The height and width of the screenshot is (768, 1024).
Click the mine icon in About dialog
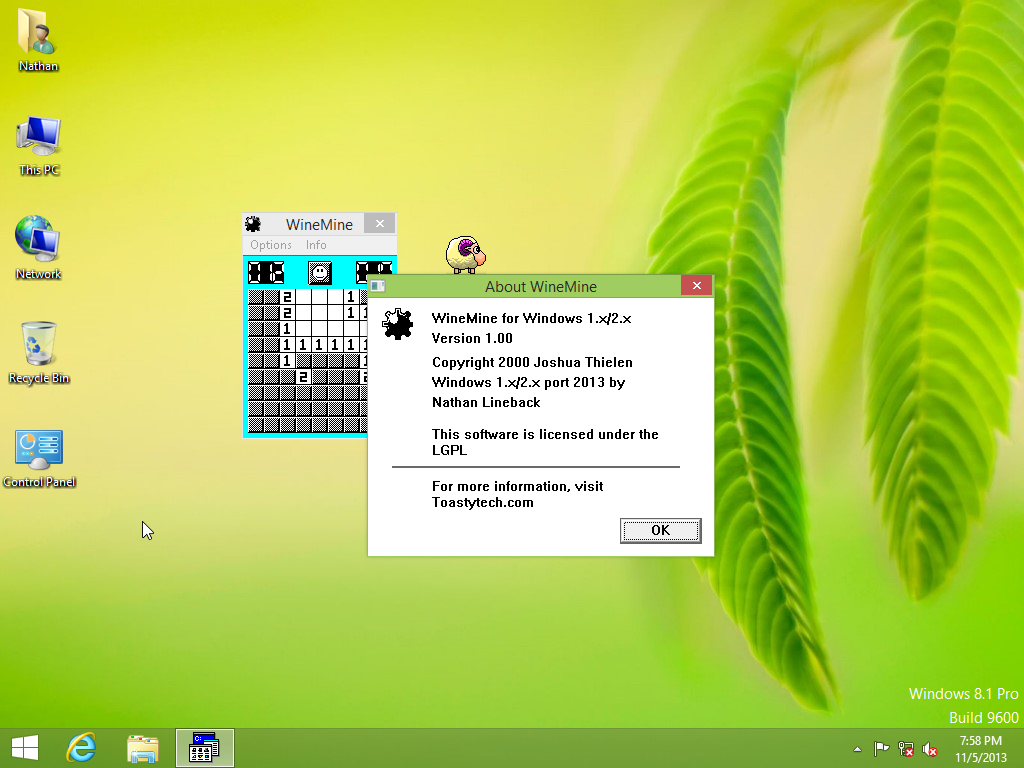click(x=397, y=325)
